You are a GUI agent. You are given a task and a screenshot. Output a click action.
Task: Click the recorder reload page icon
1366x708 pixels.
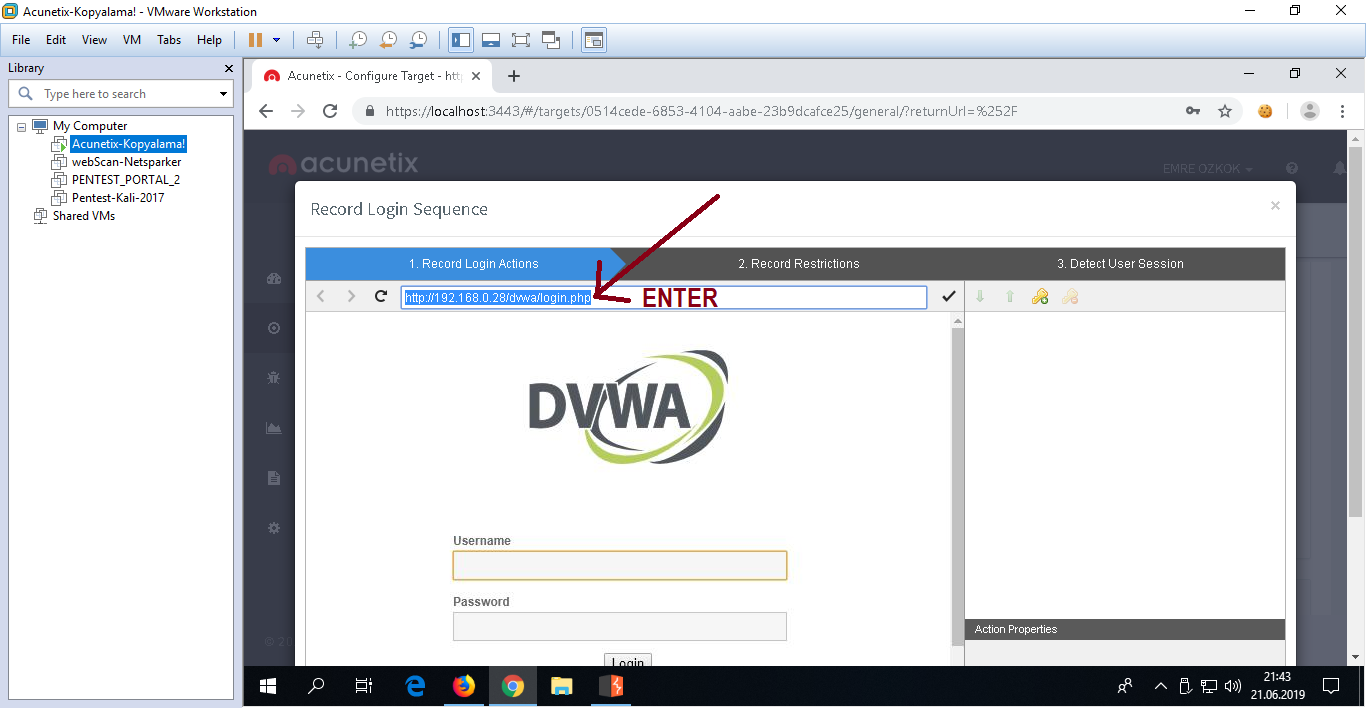[x=380, y=296]
